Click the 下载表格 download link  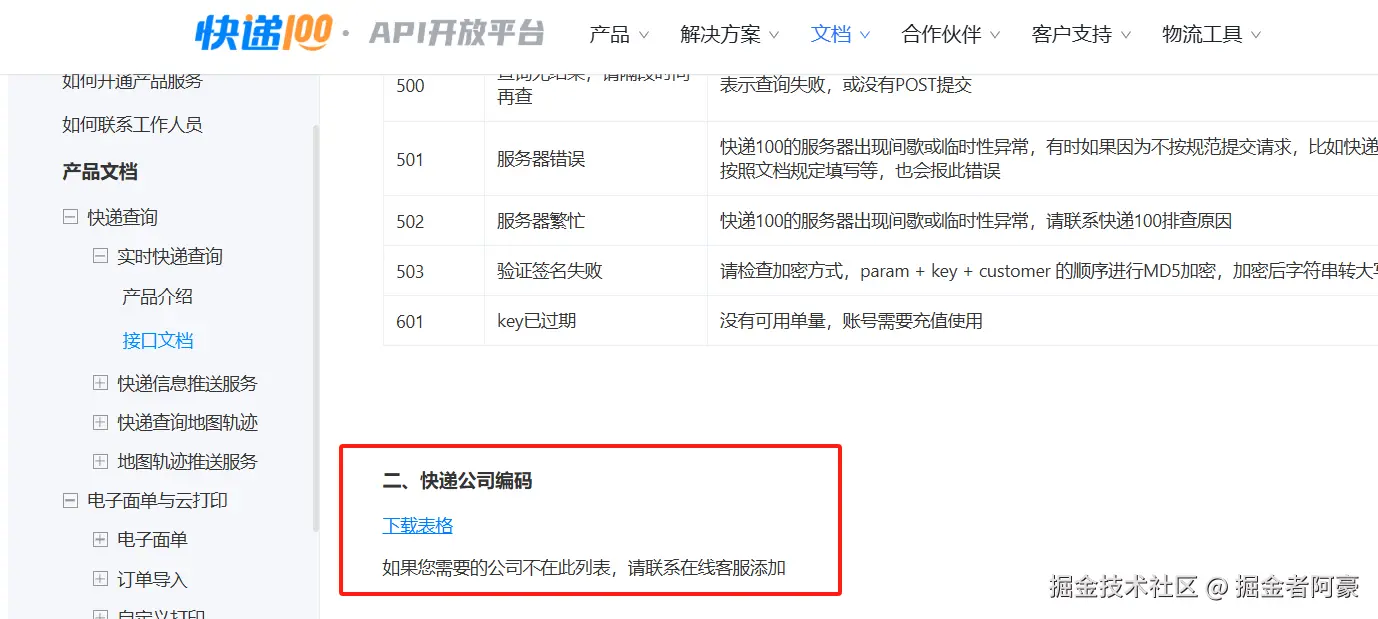coord(416,524)
